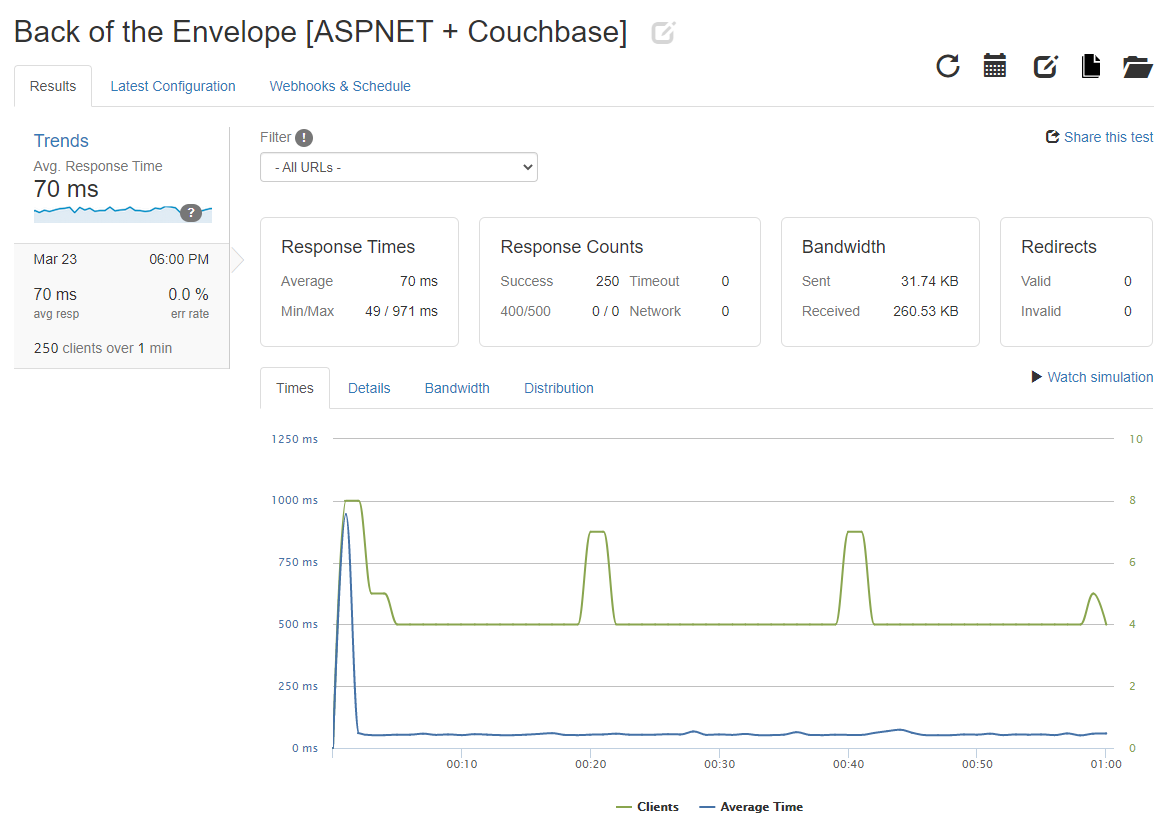The image size is (1171, 829).
Task: Click the Avg. Response Time sparkline chart
Action: (122, 213)
